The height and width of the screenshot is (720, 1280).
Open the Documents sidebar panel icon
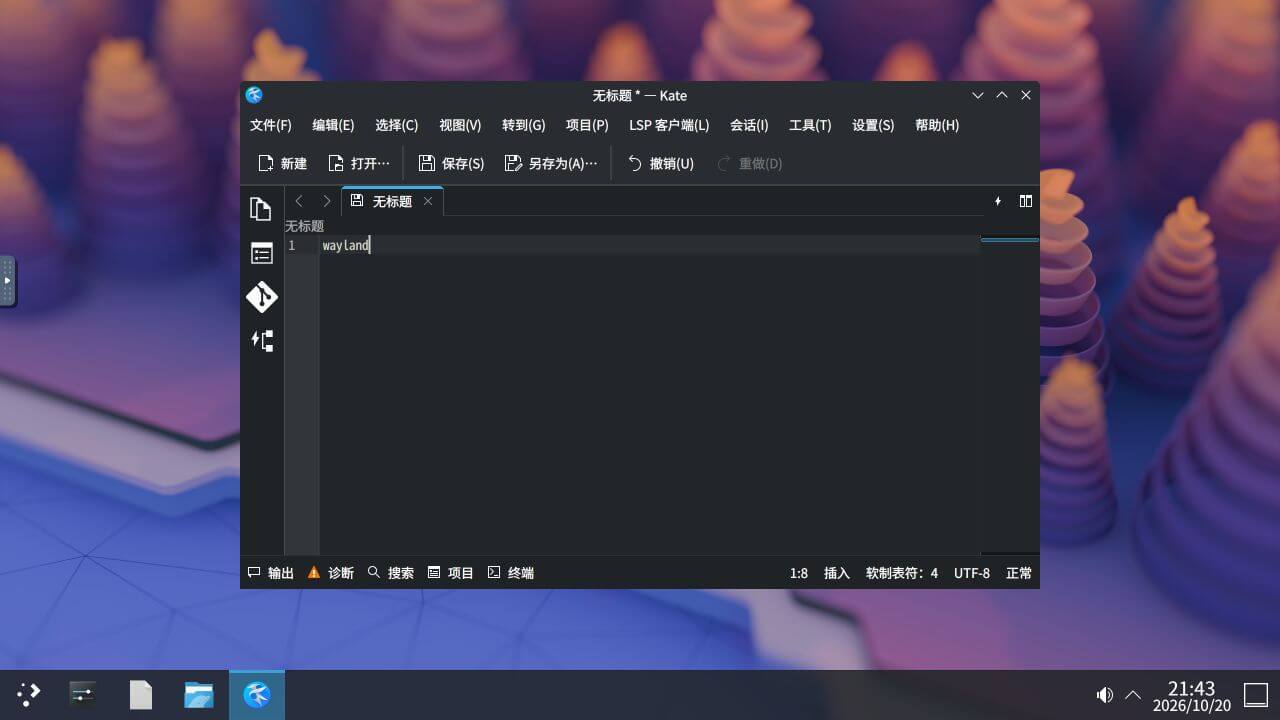[x=261, y=209]
